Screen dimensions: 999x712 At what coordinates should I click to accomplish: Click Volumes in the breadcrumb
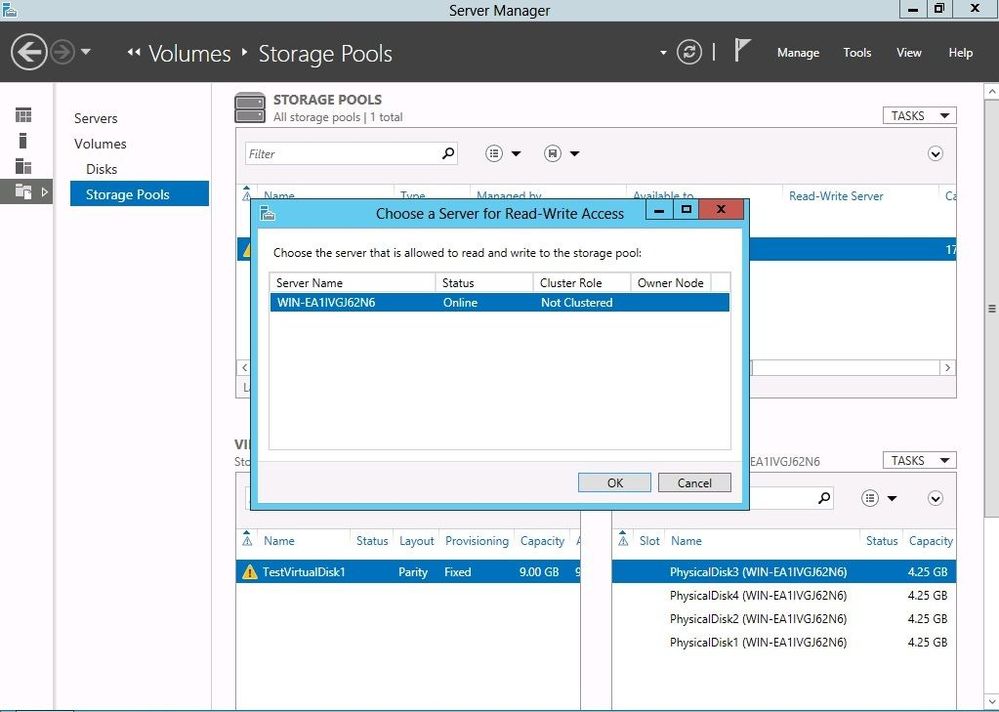coord(190,53)
